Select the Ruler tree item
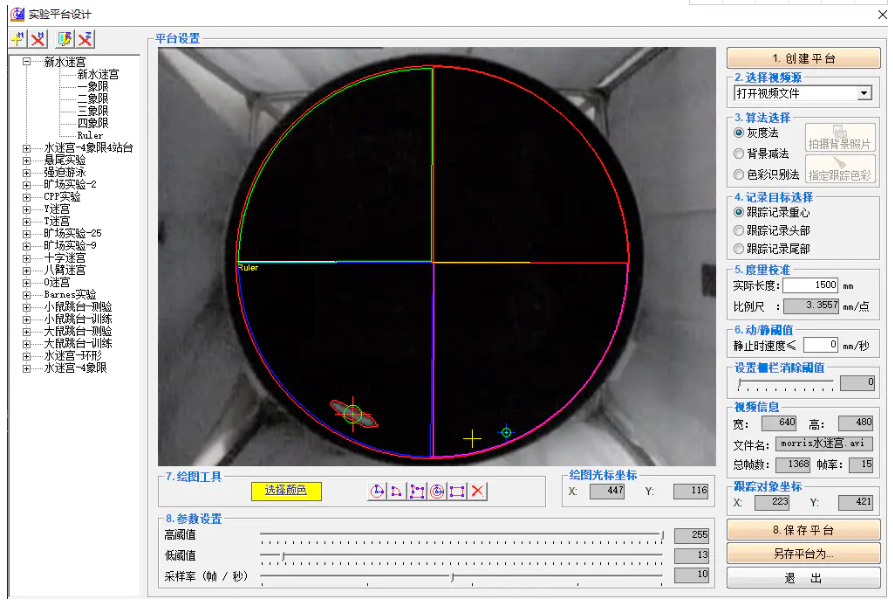893x603 pixels. [90, 136]
